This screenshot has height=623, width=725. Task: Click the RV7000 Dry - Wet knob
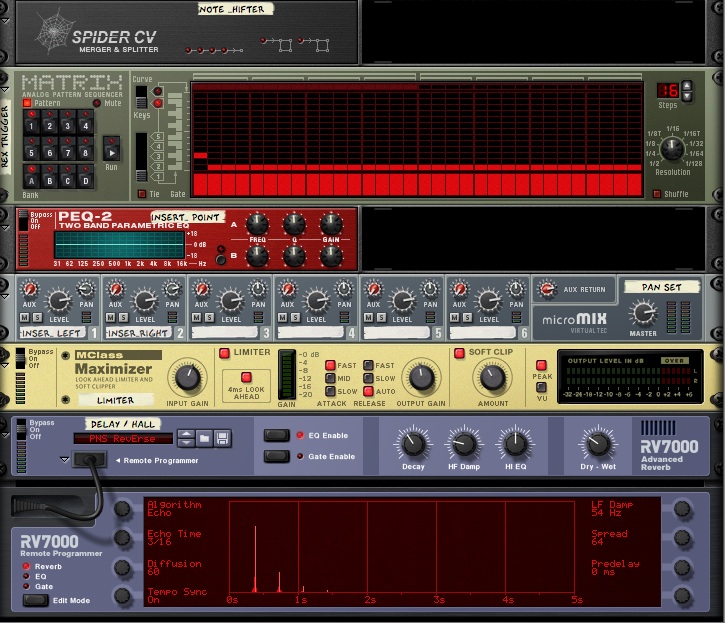[598, 444]
